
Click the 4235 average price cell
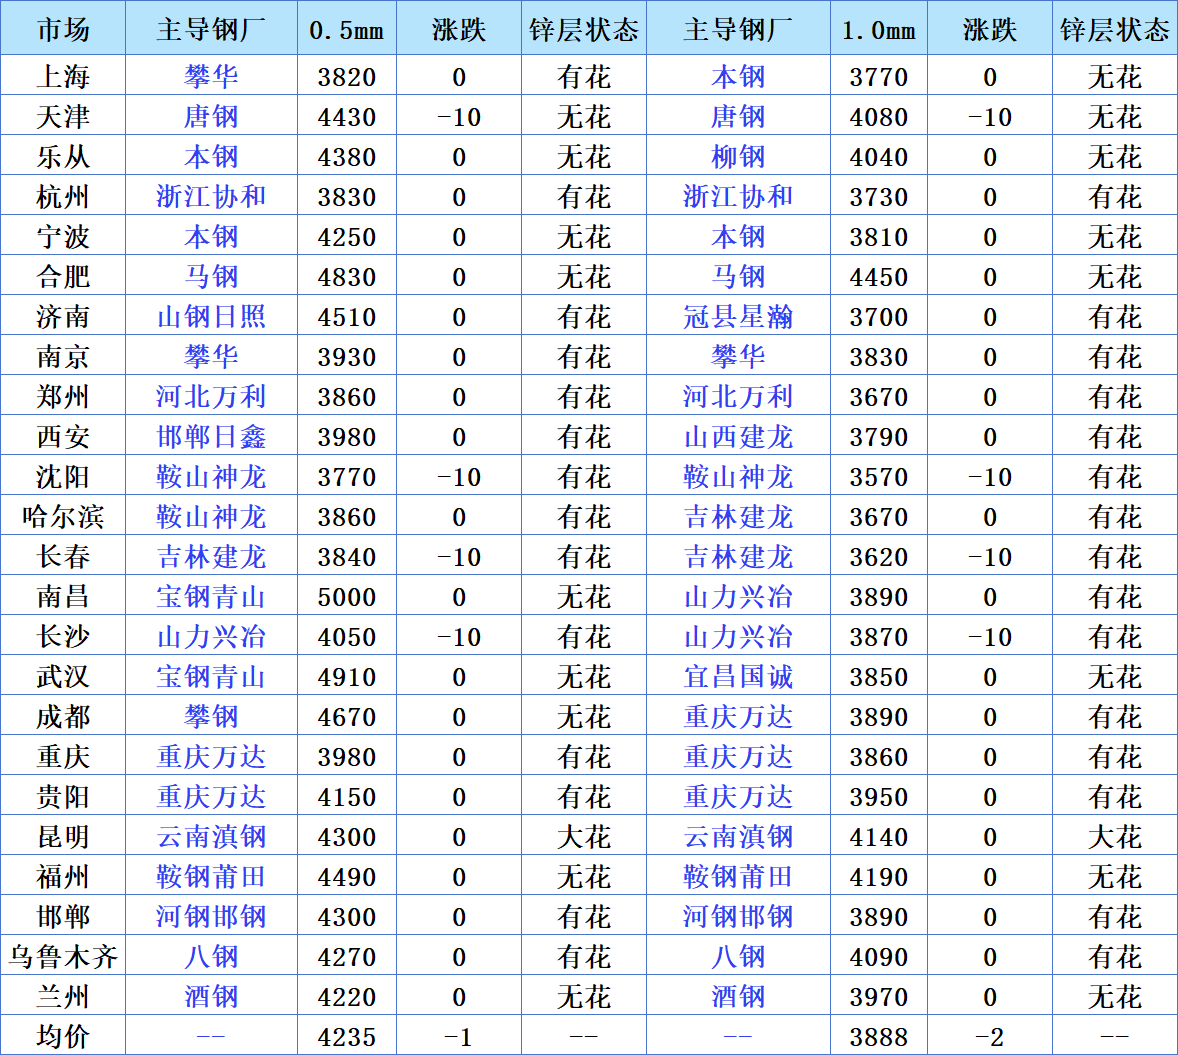pos(346,1036)
